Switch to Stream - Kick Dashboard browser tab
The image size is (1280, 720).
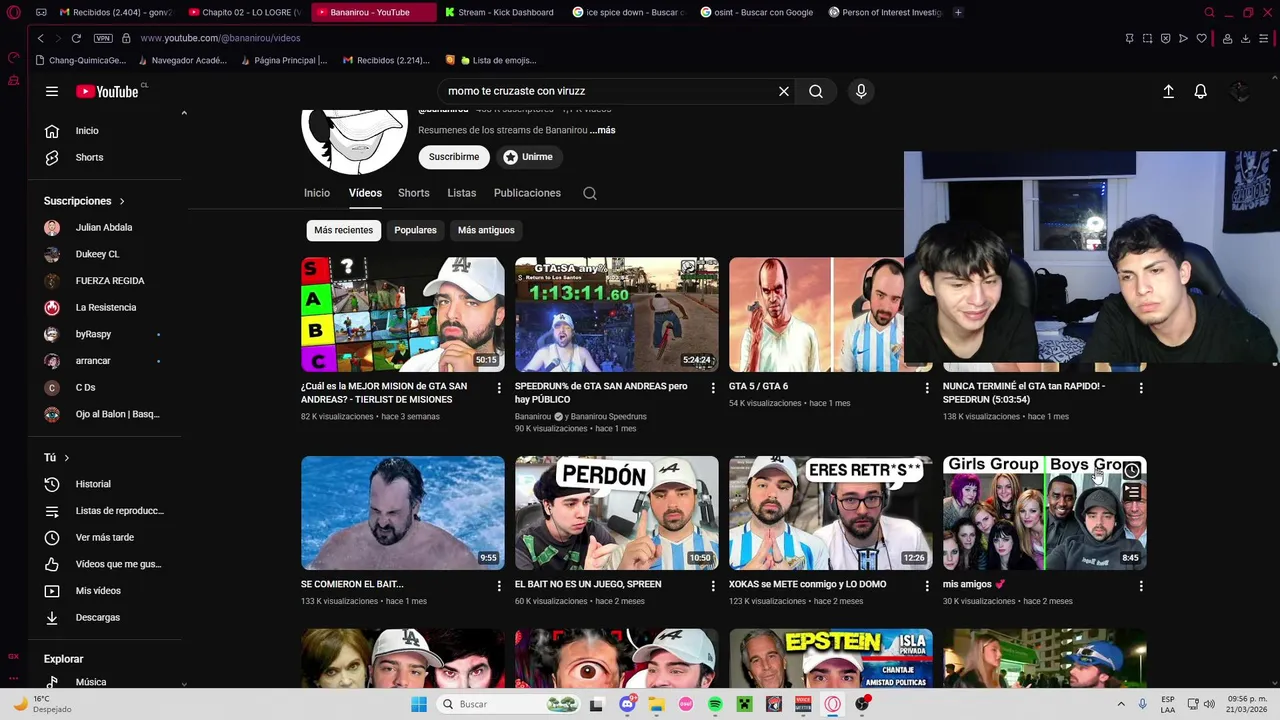pos(499,12)
